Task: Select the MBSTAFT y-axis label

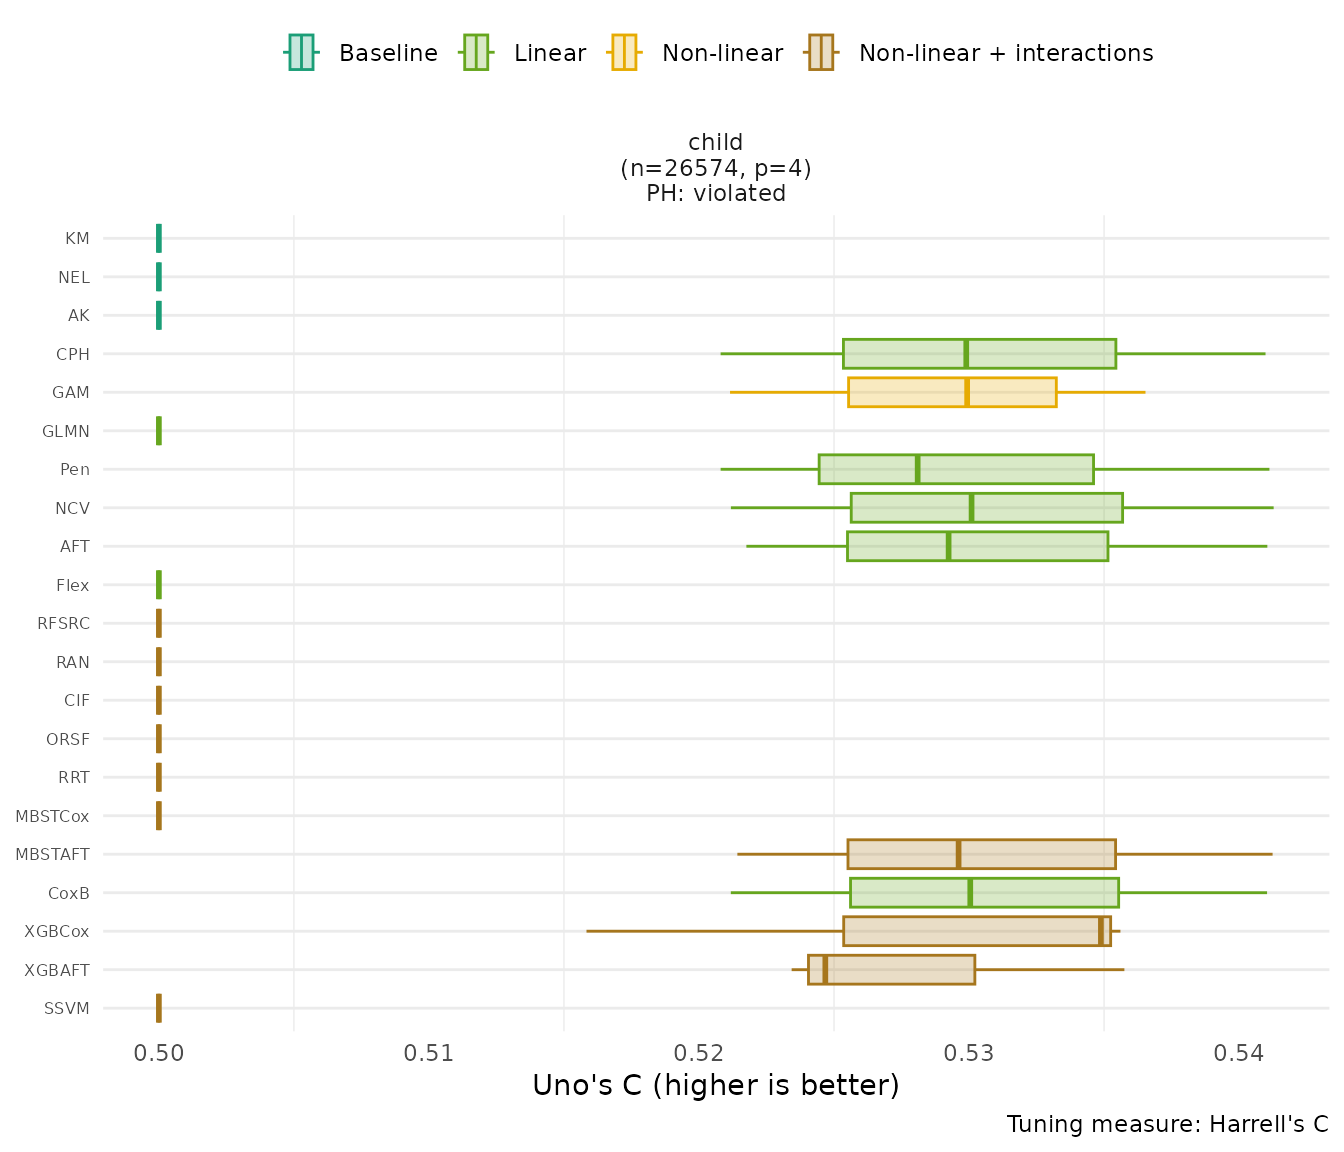Action: [53, 855]
